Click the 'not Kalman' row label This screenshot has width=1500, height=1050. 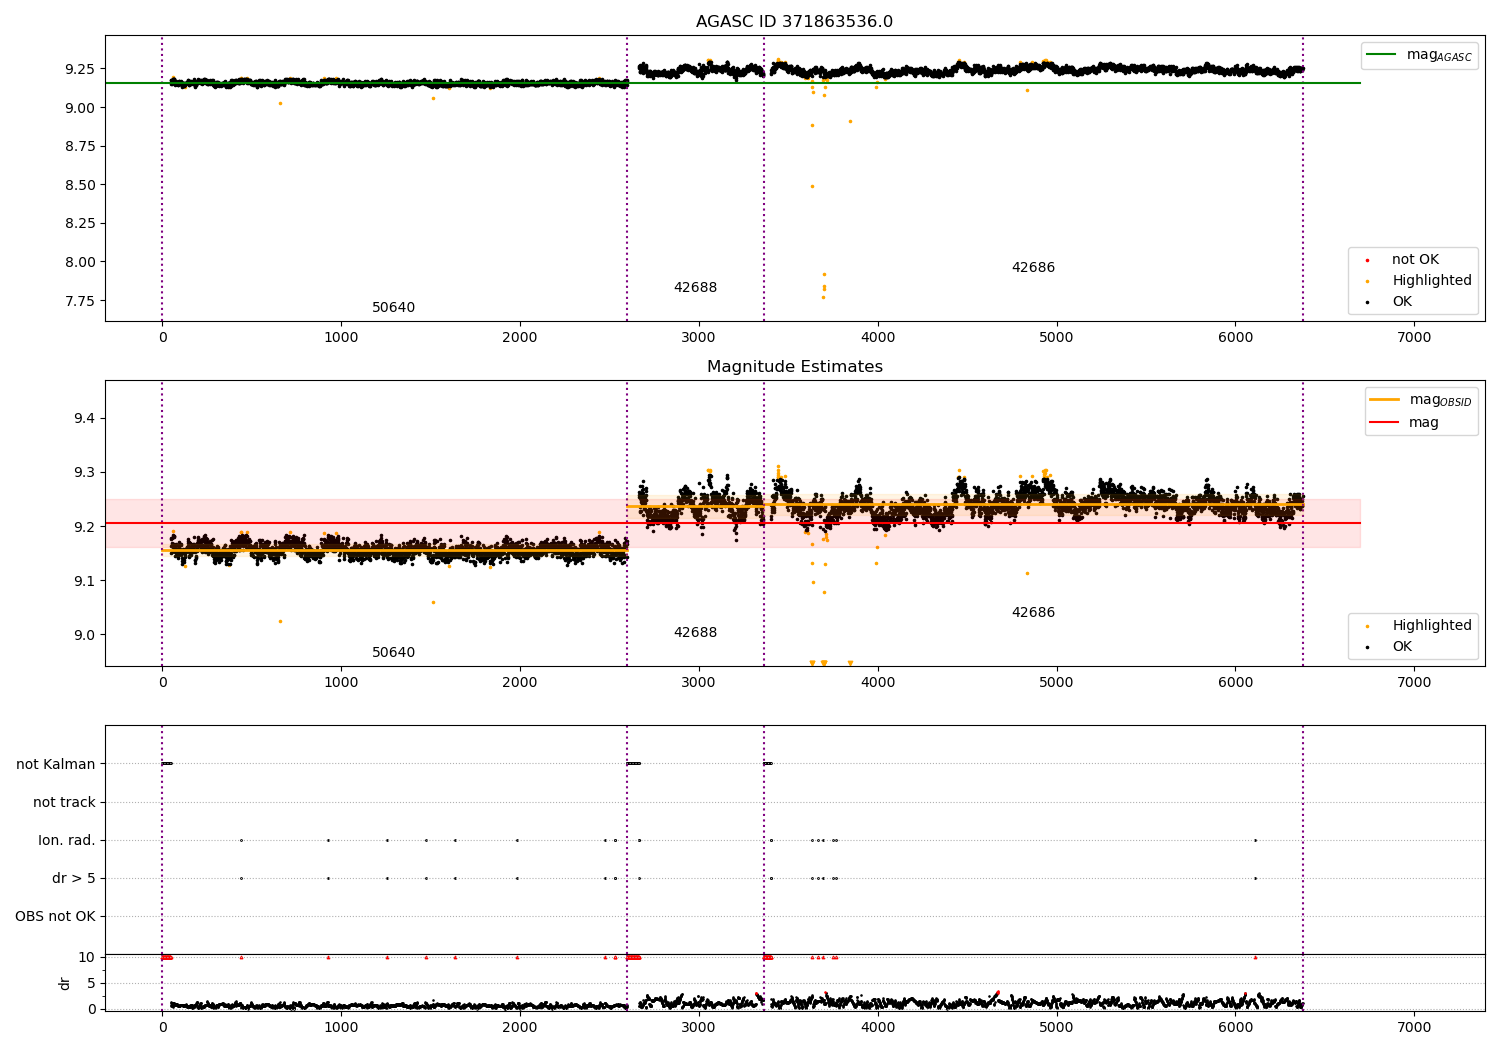pyautogui.click(x=56, y=765)
